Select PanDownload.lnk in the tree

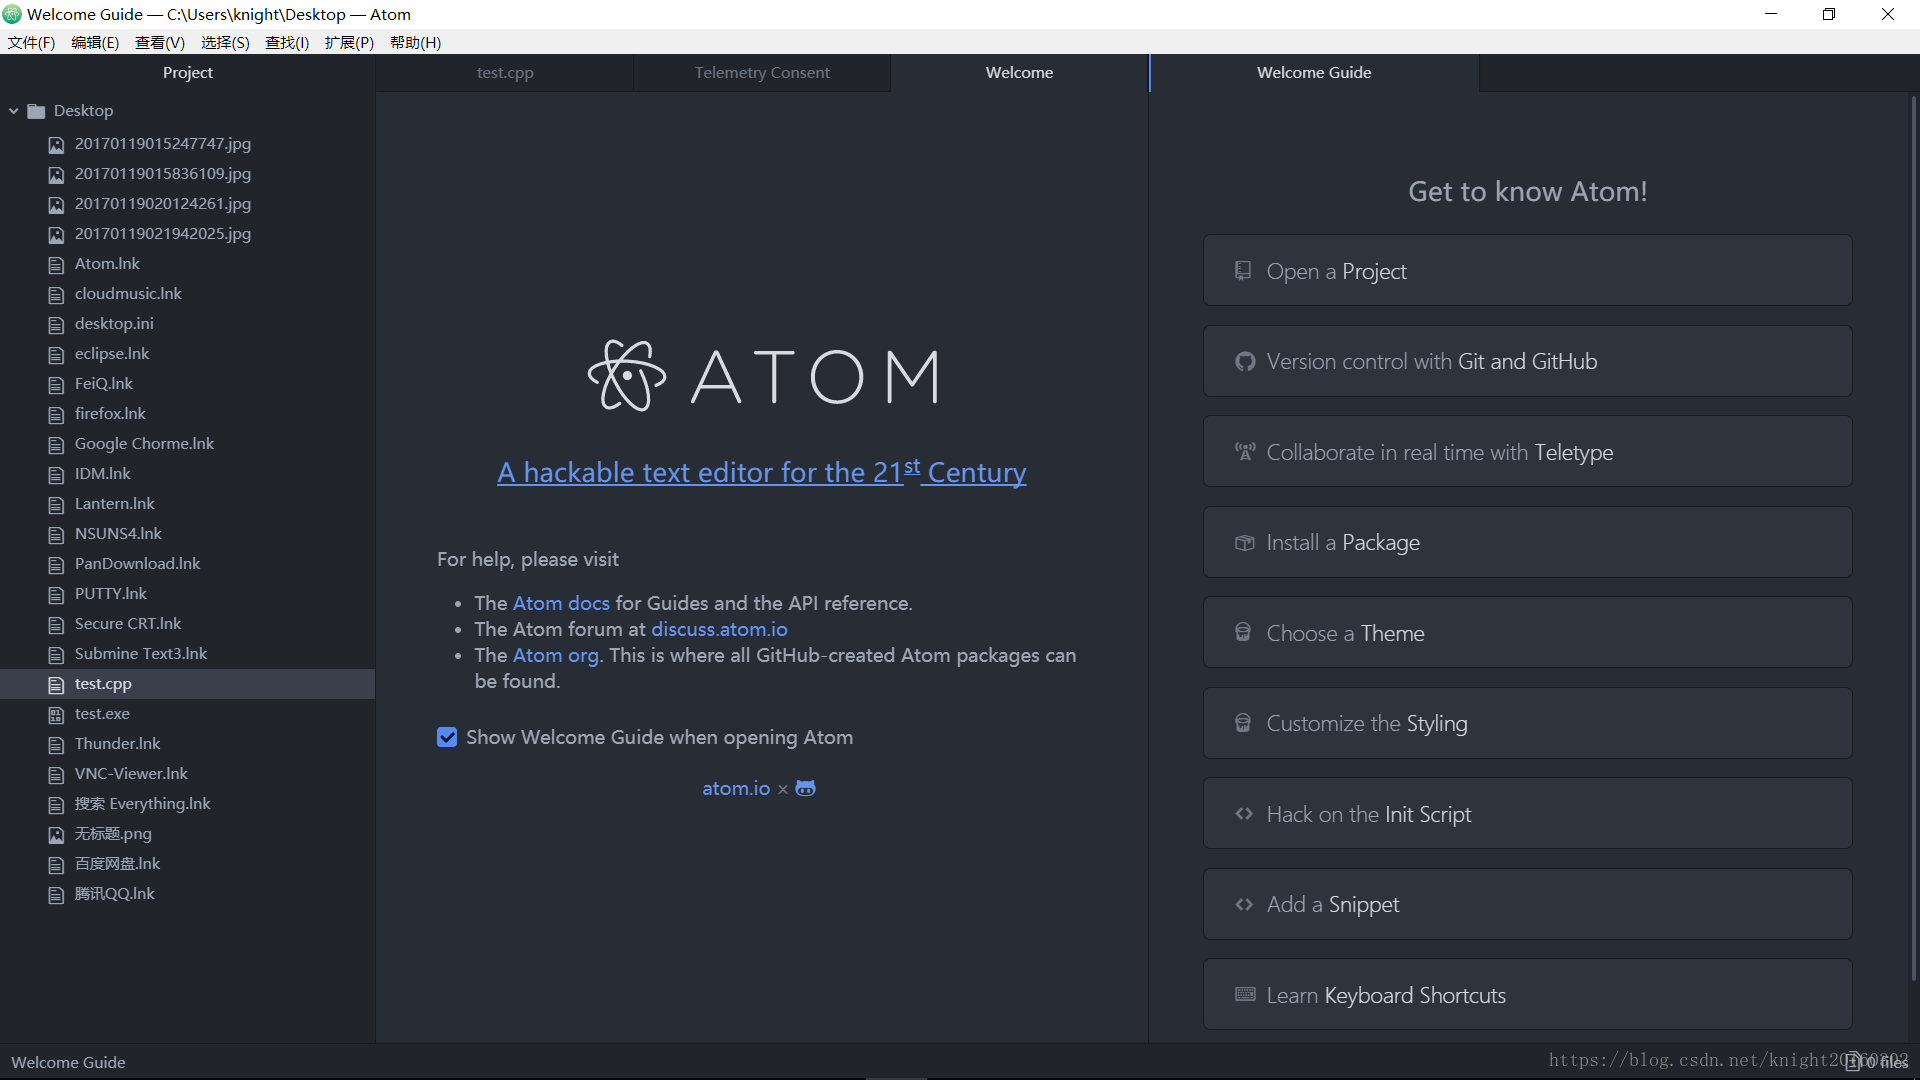coord(187,564)
